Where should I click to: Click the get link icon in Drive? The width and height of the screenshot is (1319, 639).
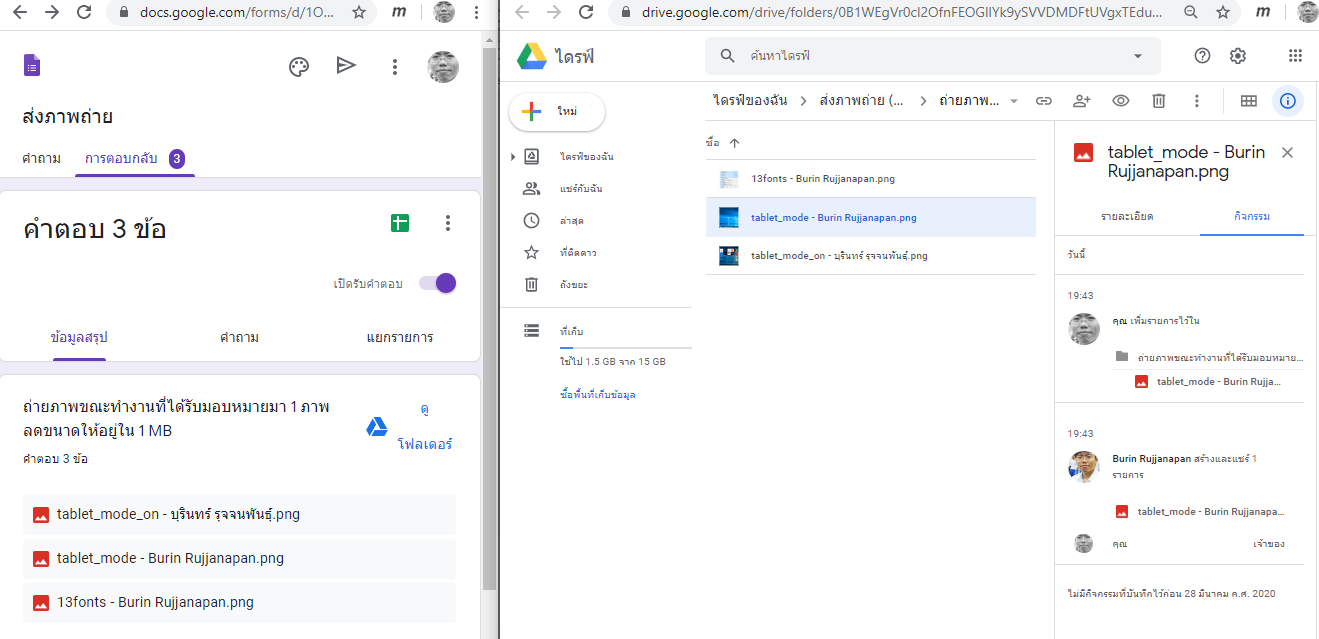tap(1043, 101)
